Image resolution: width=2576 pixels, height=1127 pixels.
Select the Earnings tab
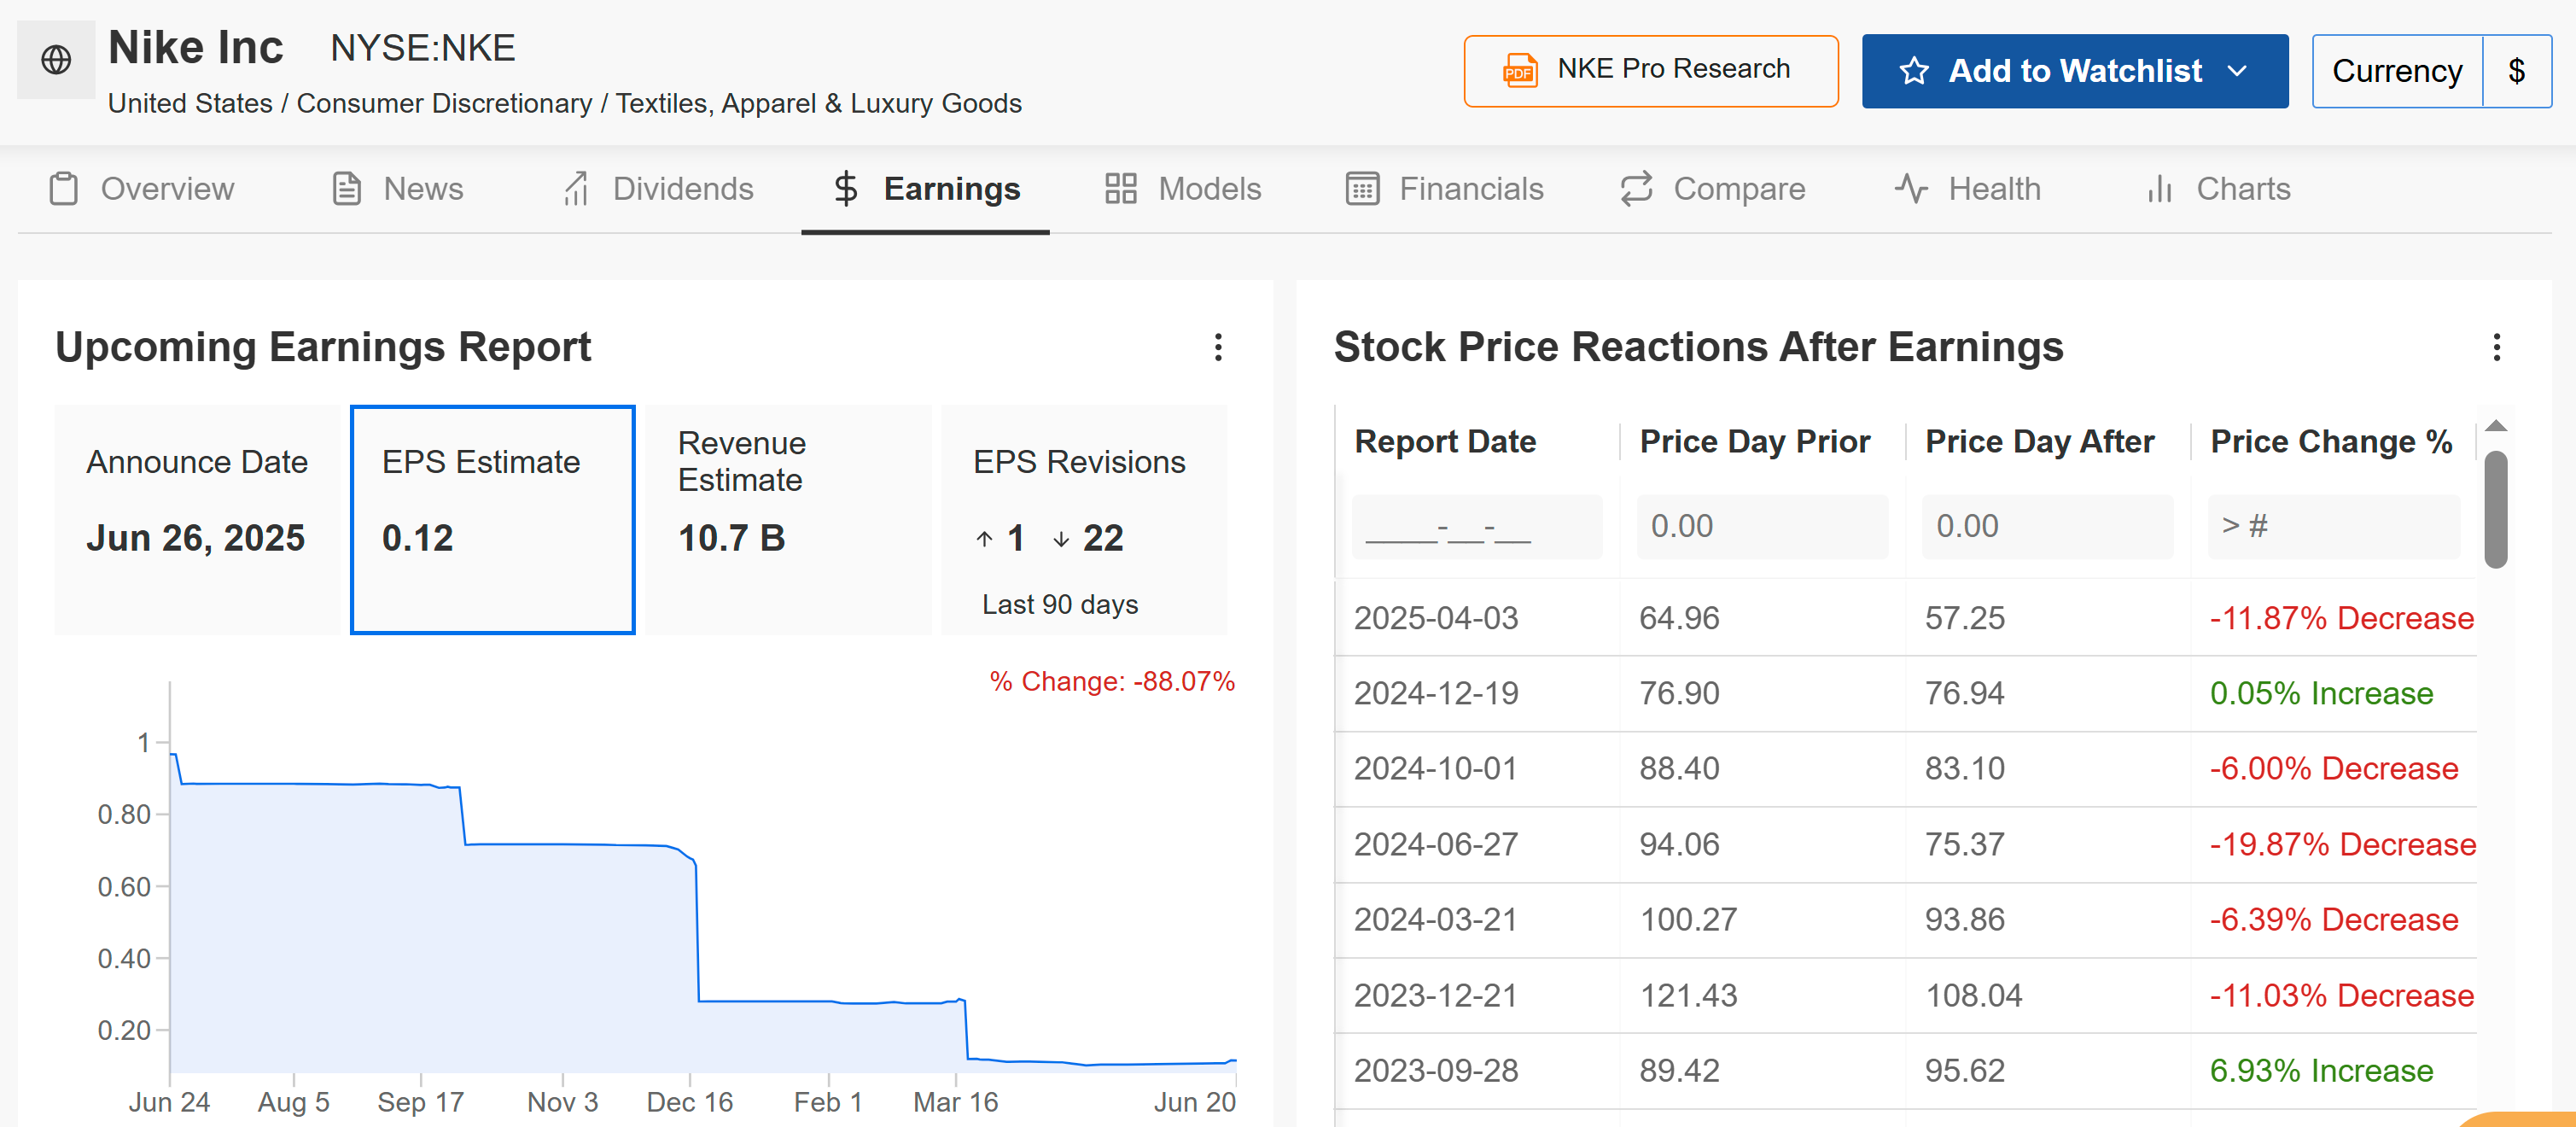click(926, 189)
